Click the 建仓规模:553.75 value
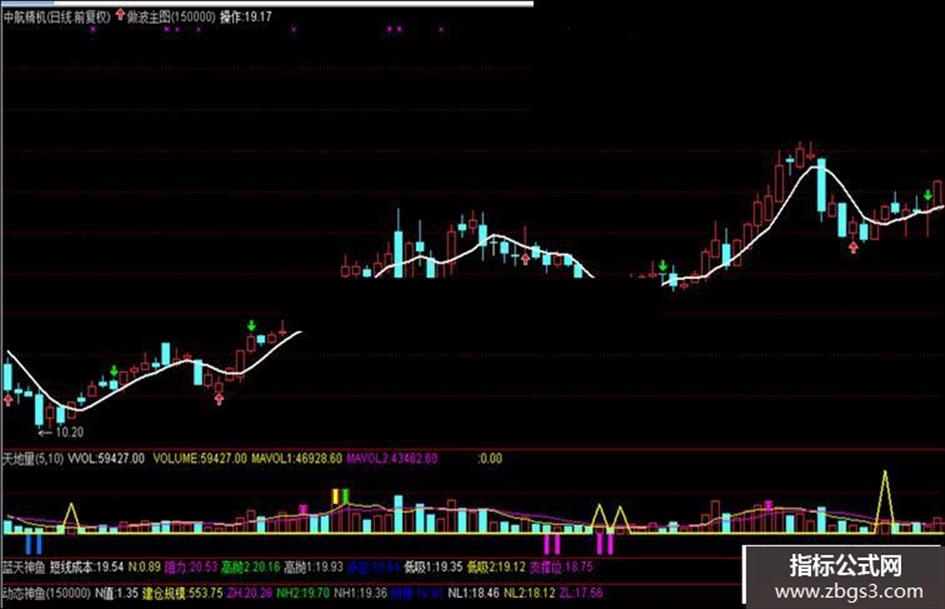 point(183,593)
